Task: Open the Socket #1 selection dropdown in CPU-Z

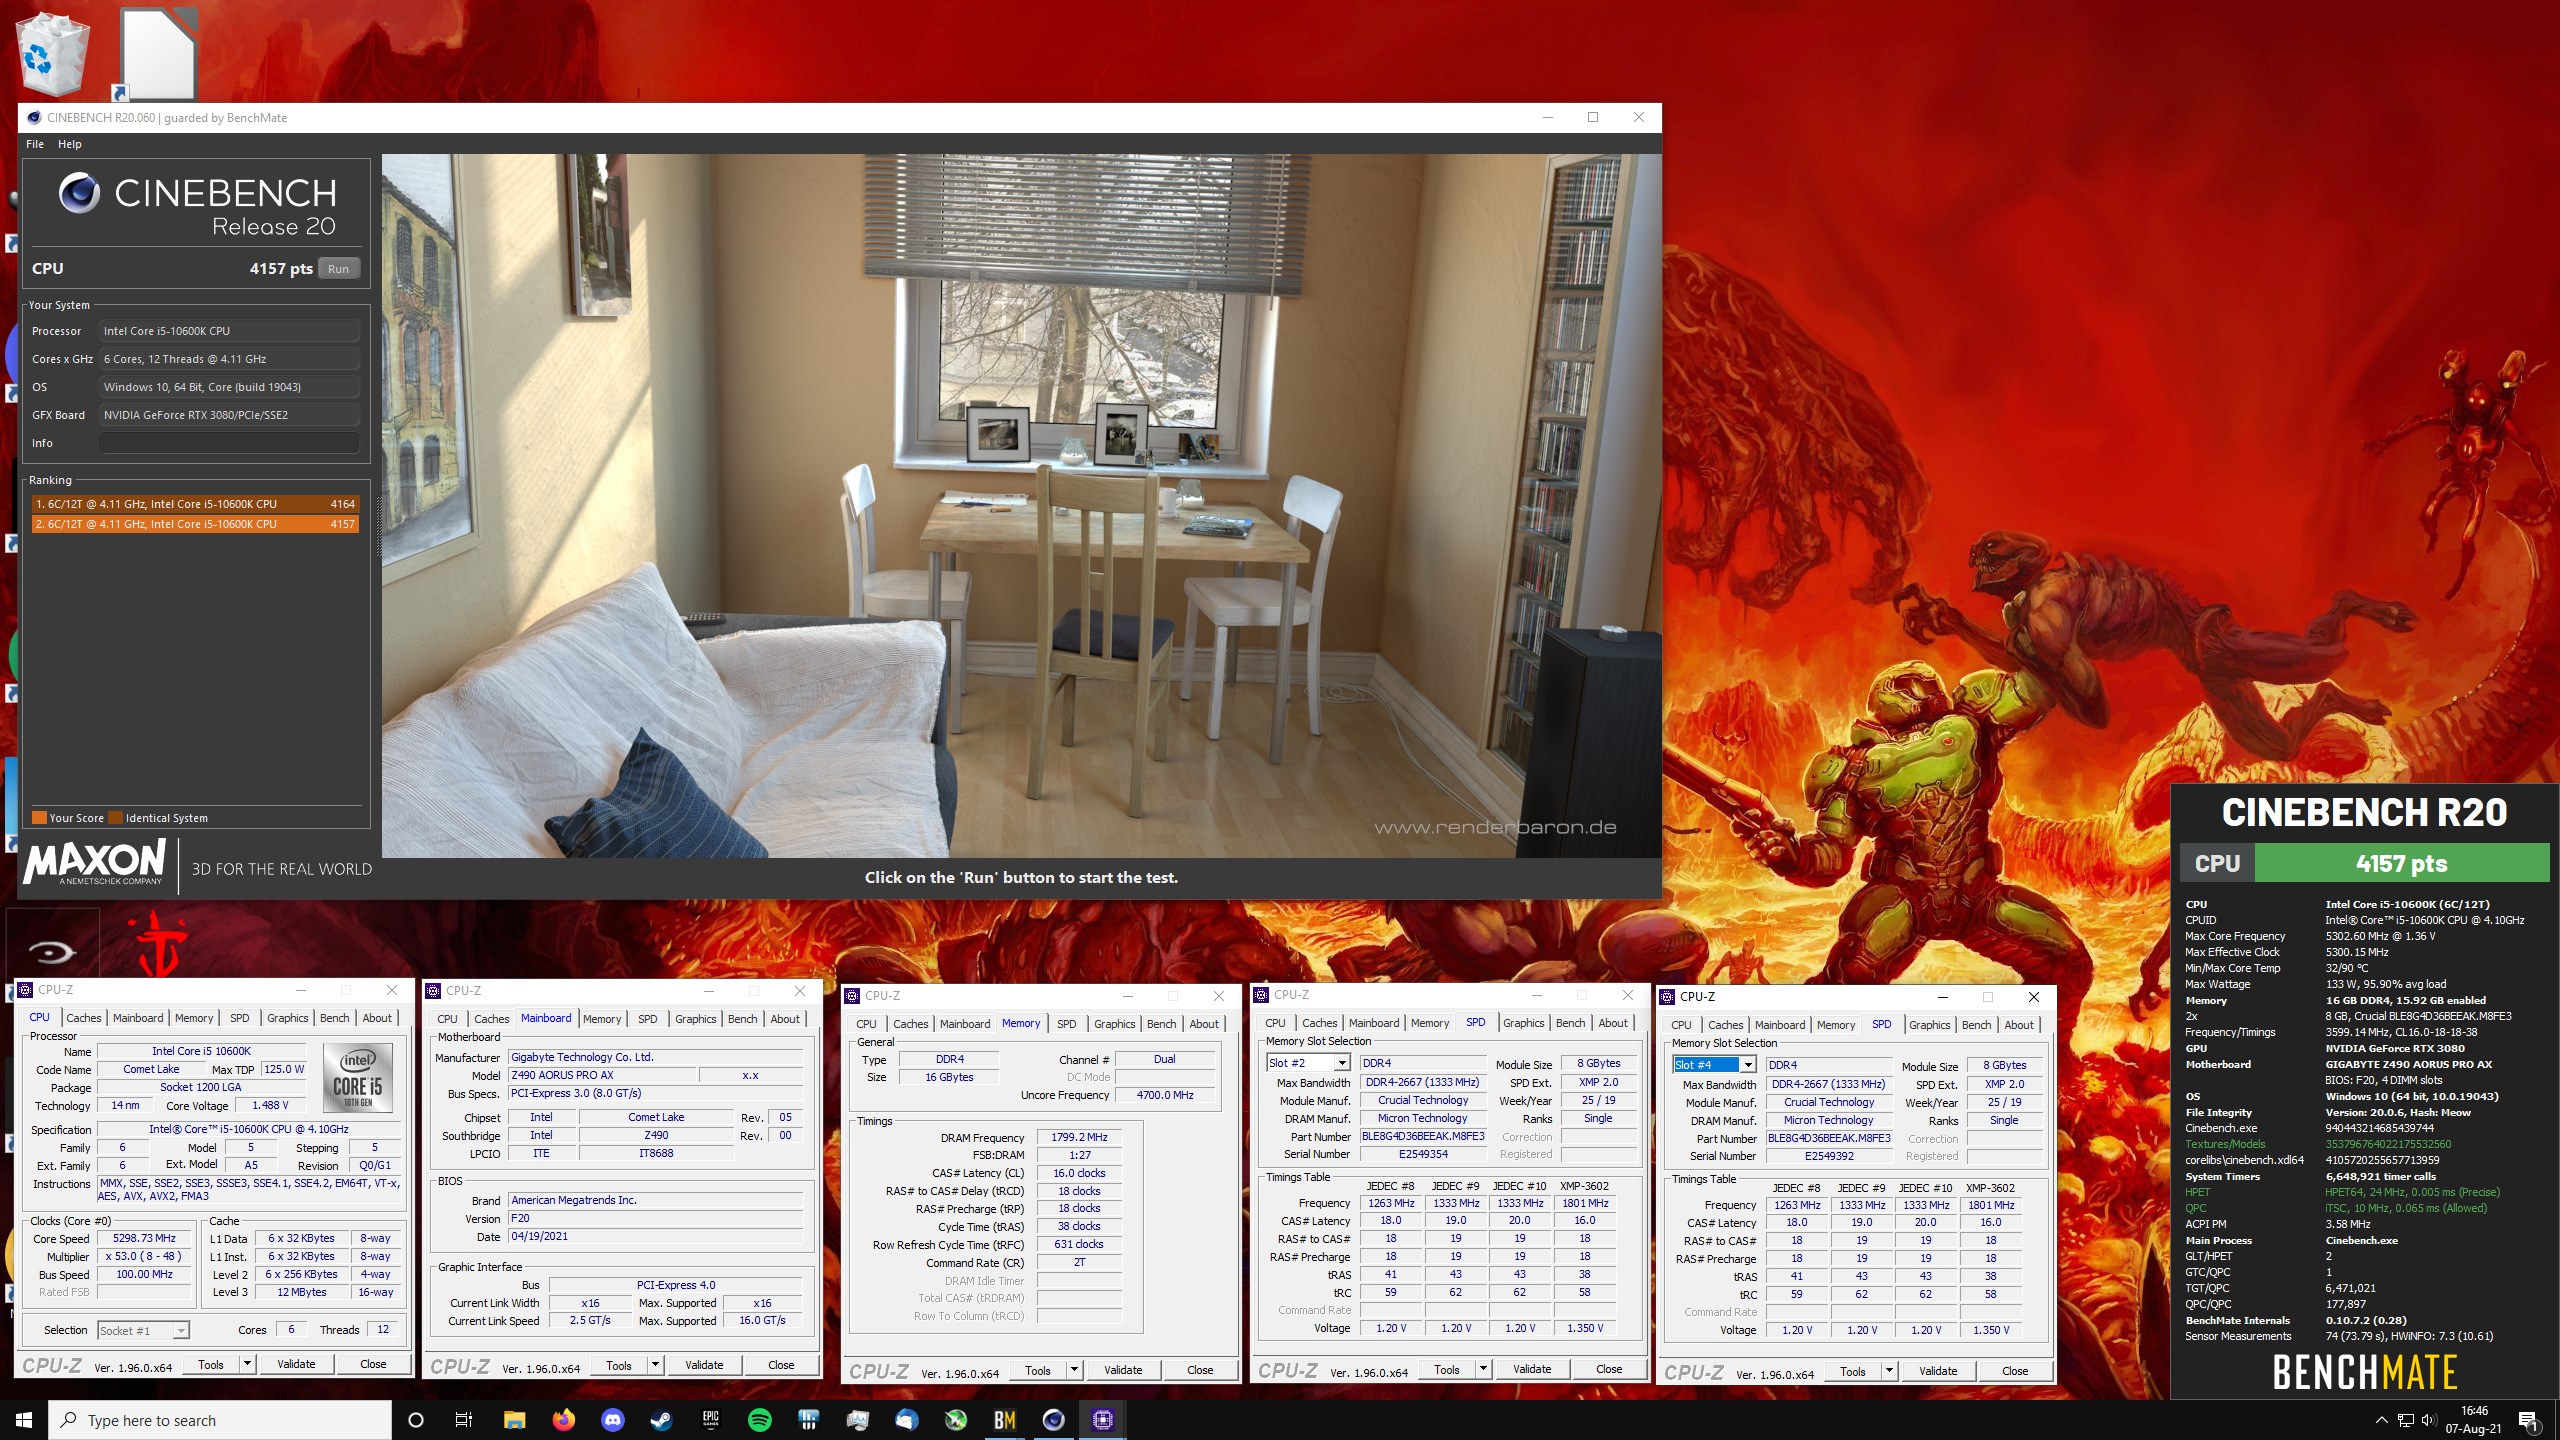Action: point(143,1330)
